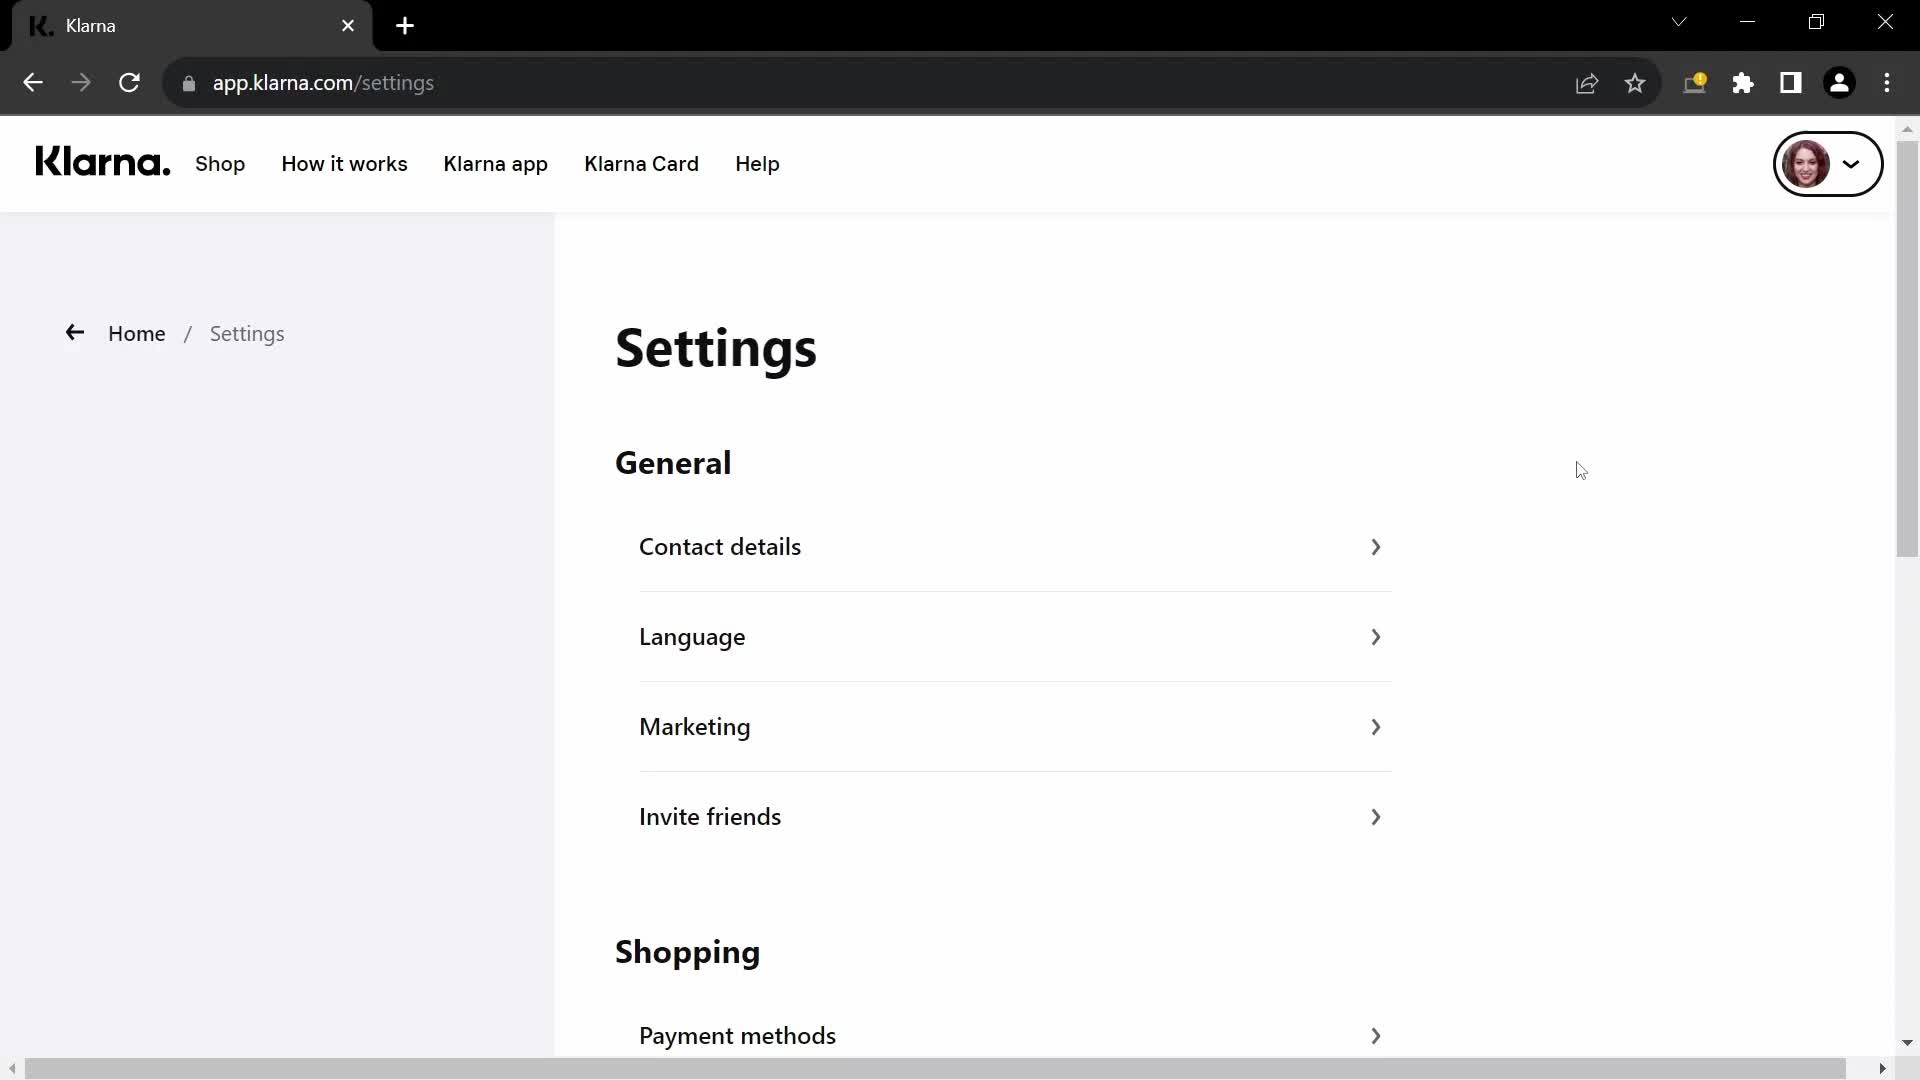Click the browser forward arrow
Viewport: 1920px width, 1080px height.
pyautogui.click(x=81, y=83)
